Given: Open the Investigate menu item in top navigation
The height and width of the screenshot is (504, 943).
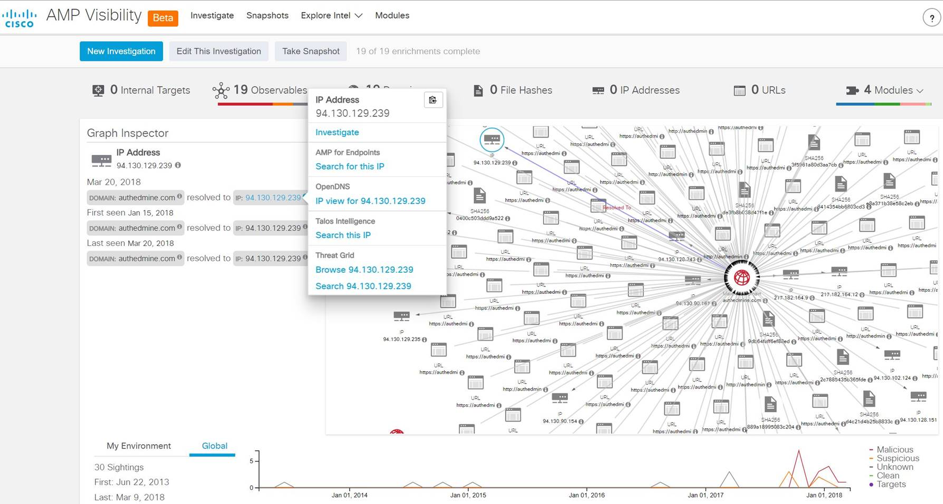Looking at the screenshot, I should (212, 16).
